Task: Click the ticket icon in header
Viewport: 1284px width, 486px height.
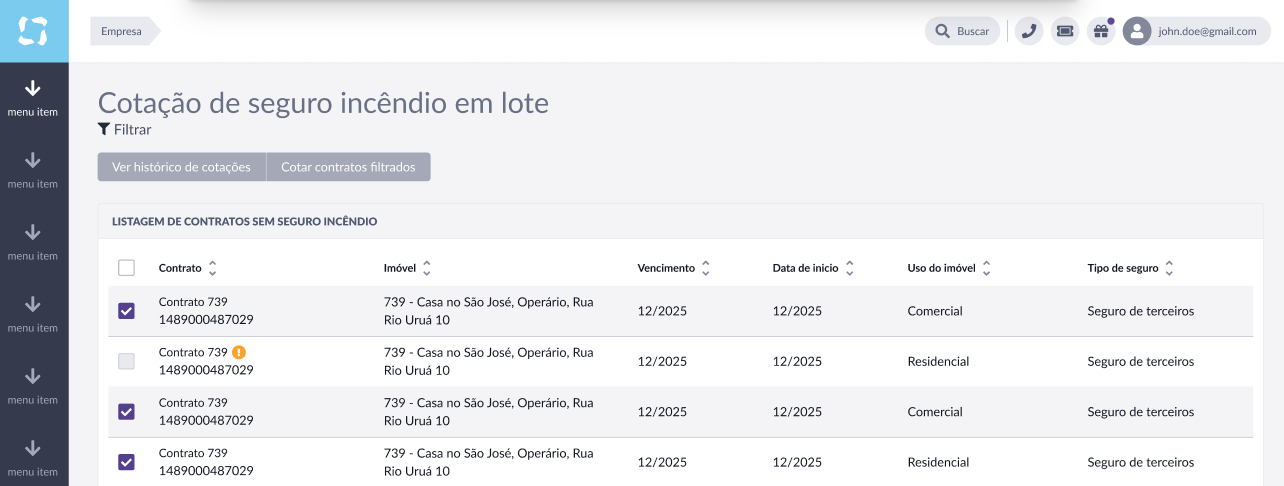Action: [x=1065, y=31]
